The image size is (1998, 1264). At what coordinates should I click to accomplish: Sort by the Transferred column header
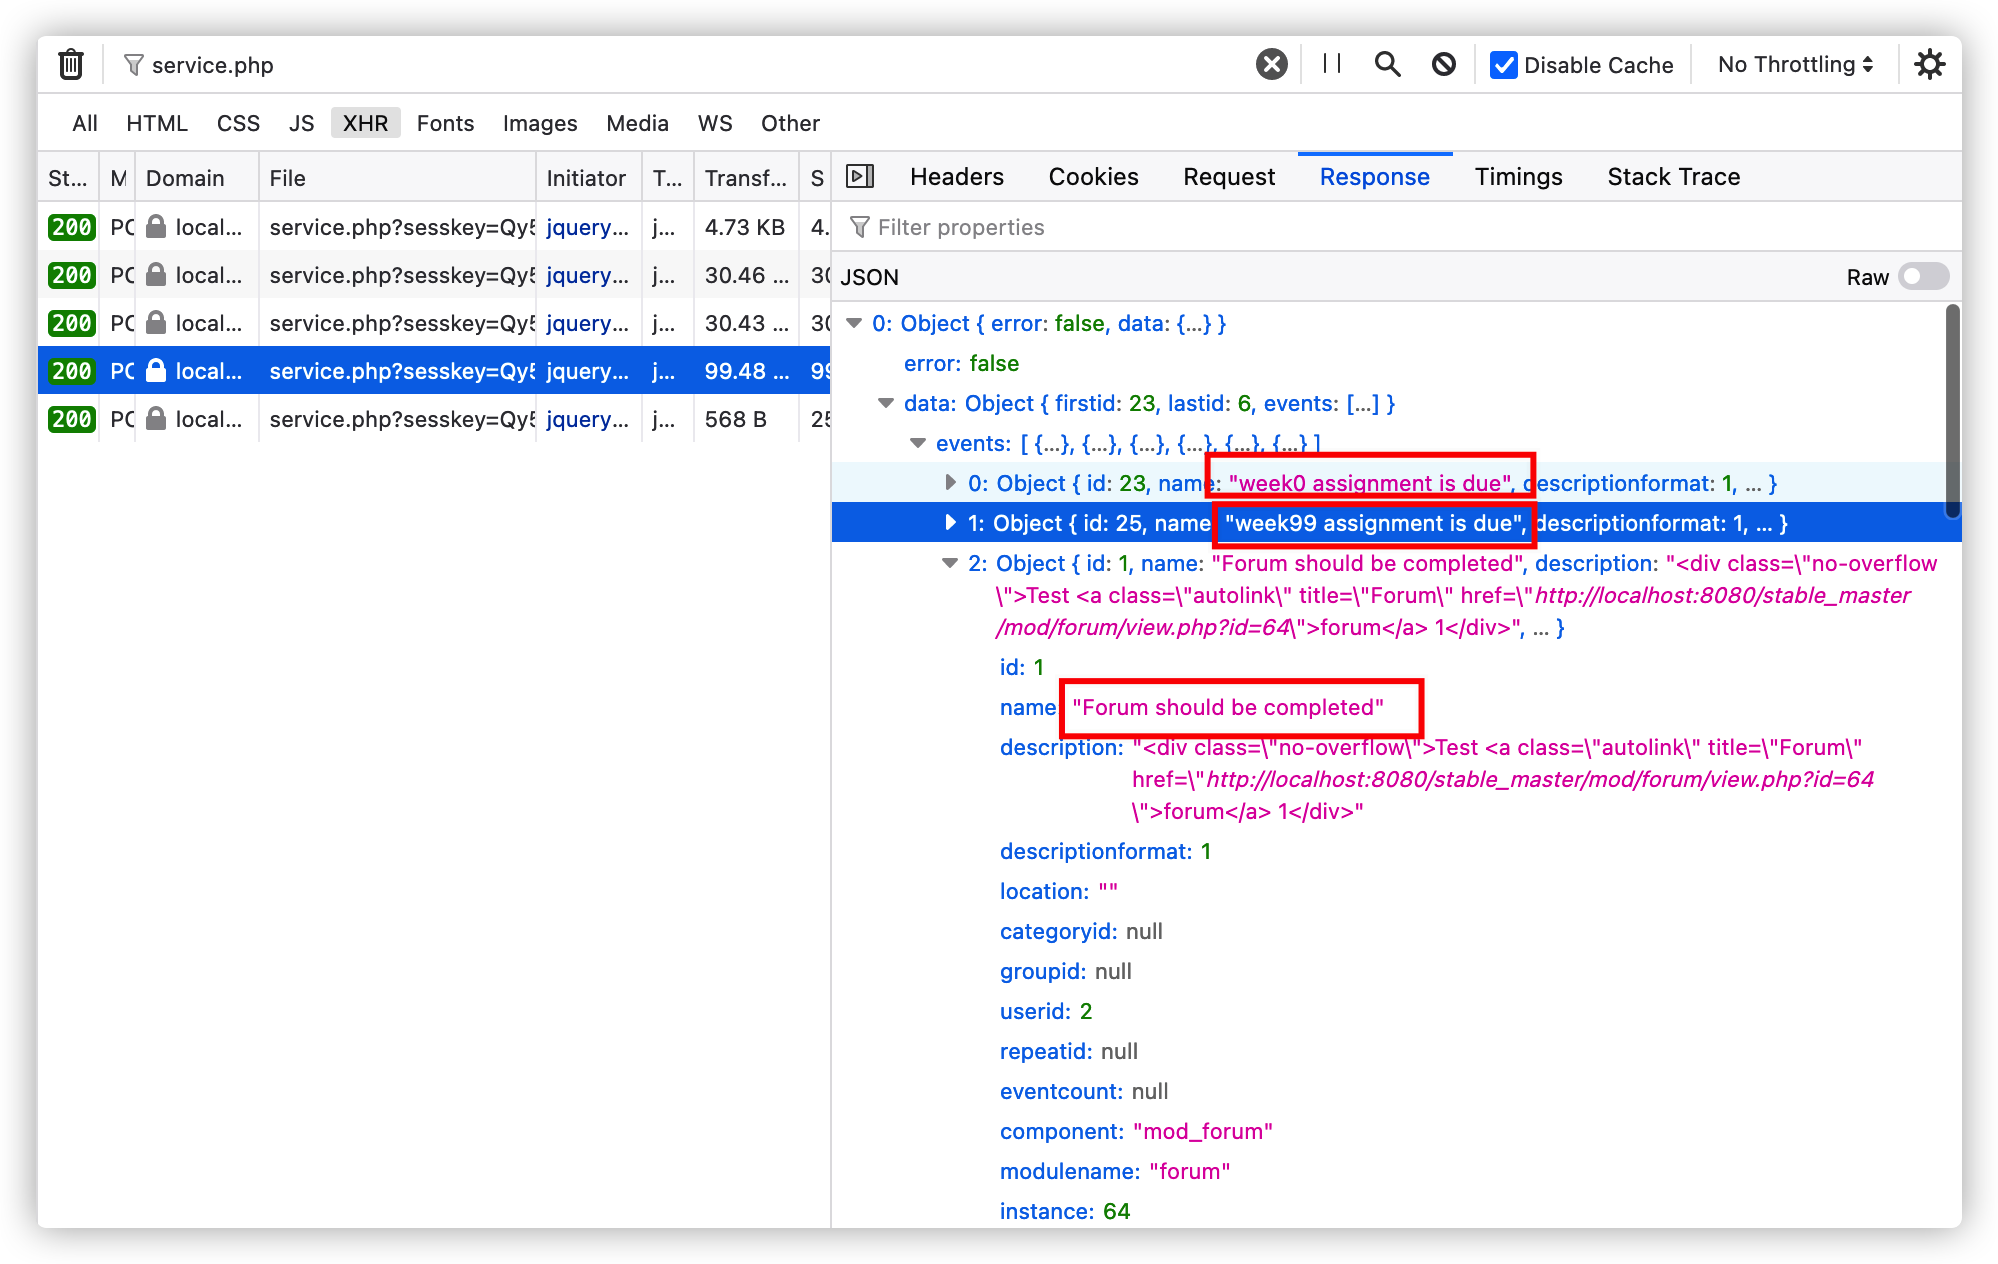pyautogui.click(x=747, y=178)
